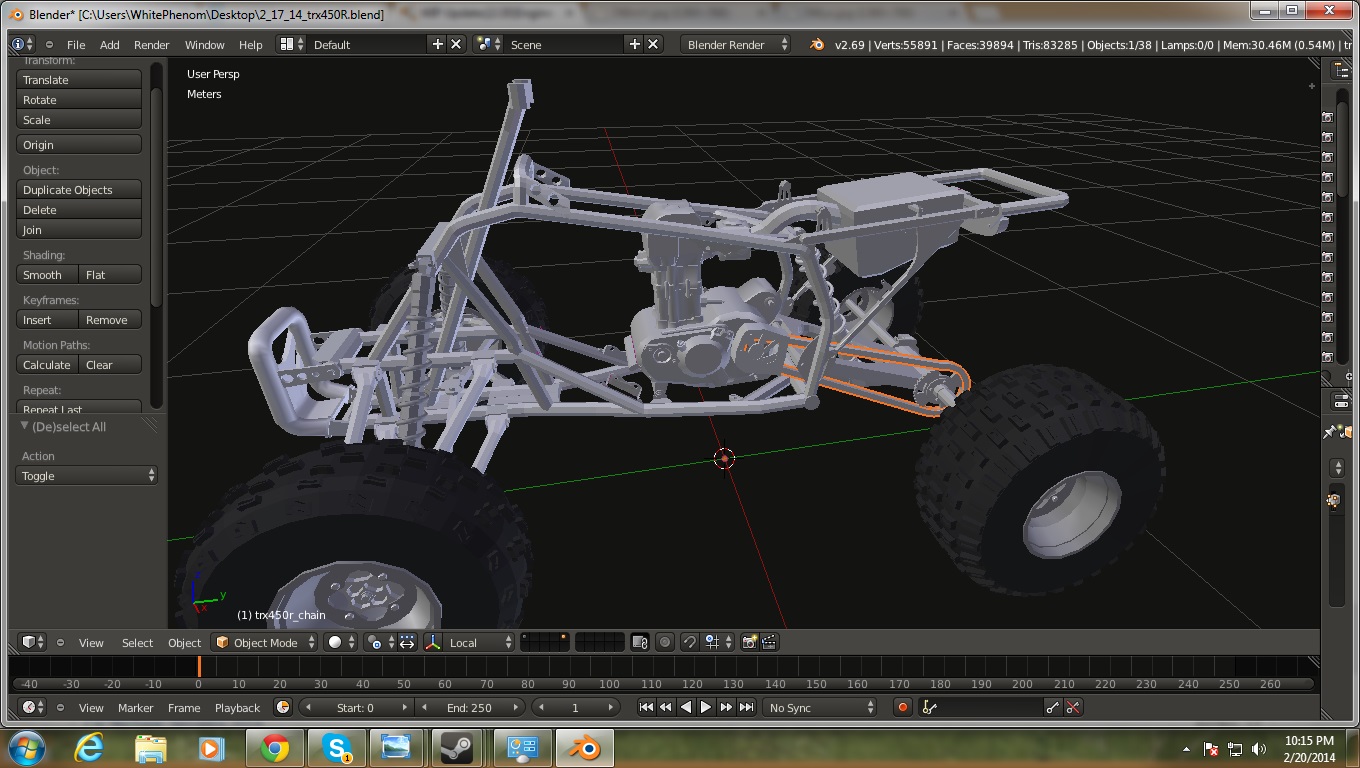This screenshot has height=768, width=1360.
Task: Click the delete keyframe icon in timeline
Action: pyautogui.click(x=1073, y=707)
